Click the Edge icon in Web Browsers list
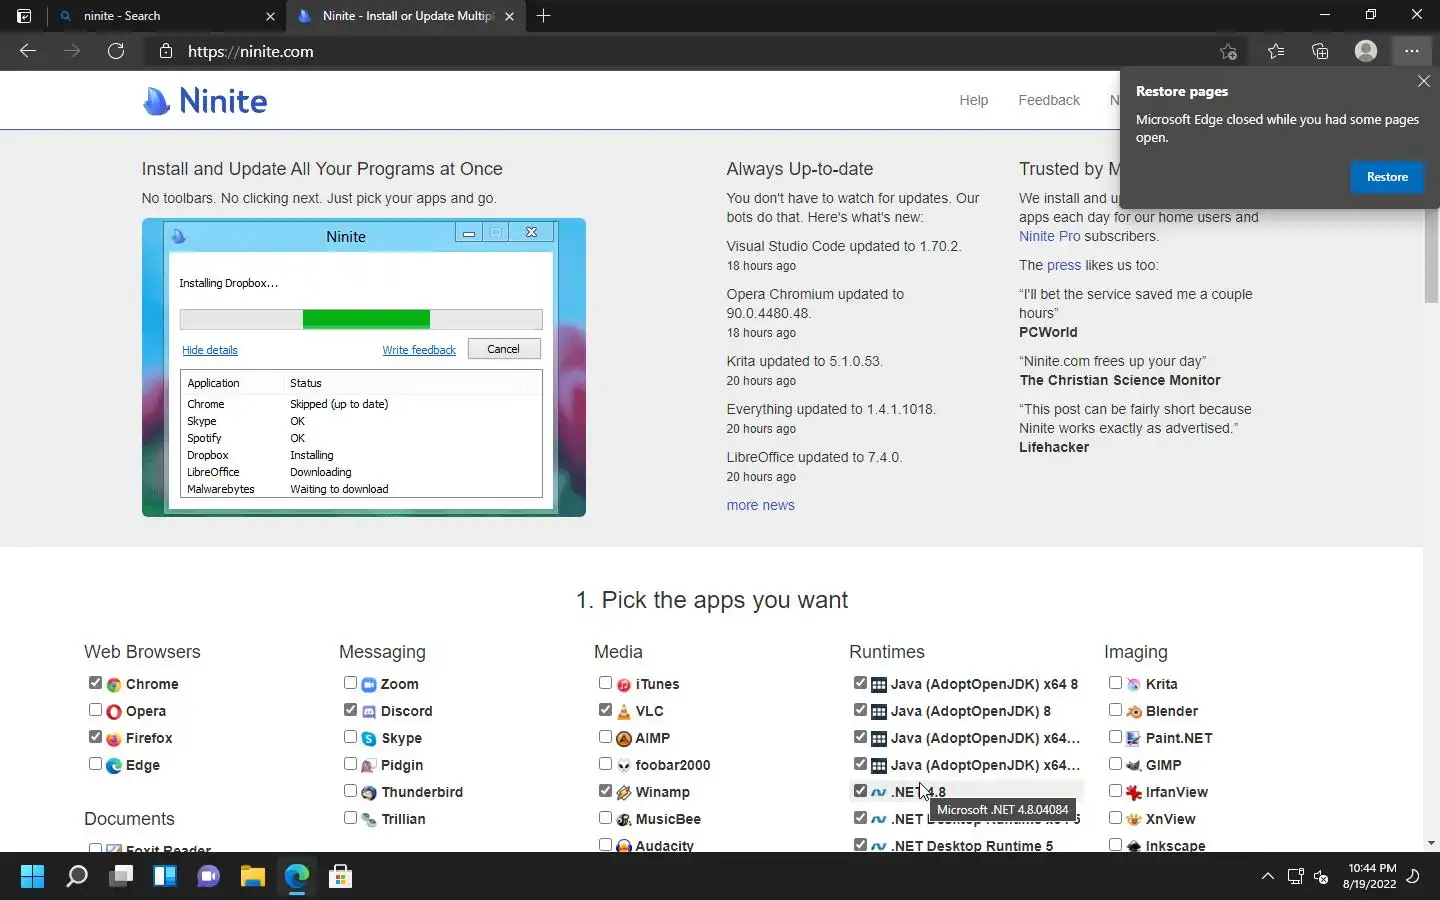 [114, 766]
